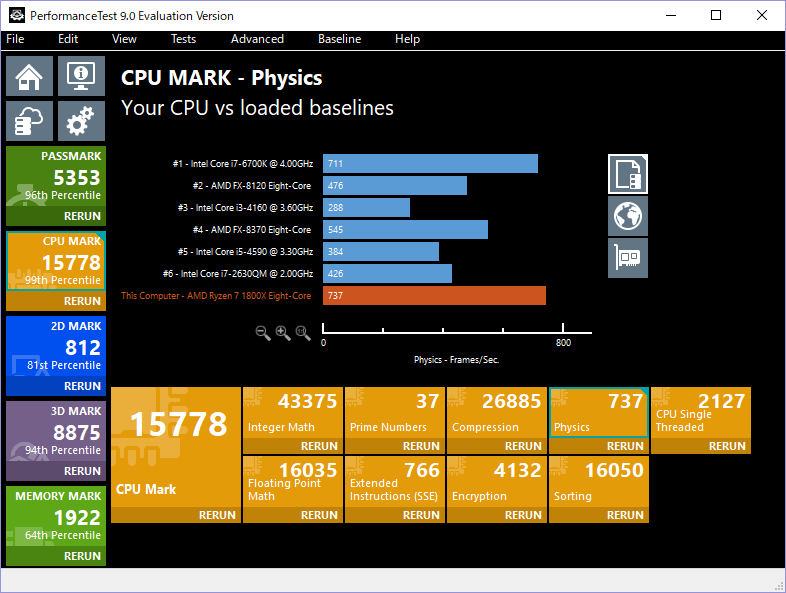Rerun the PassMark overall test
Viewport: 786px width, 593px height.
coord(82,216)
